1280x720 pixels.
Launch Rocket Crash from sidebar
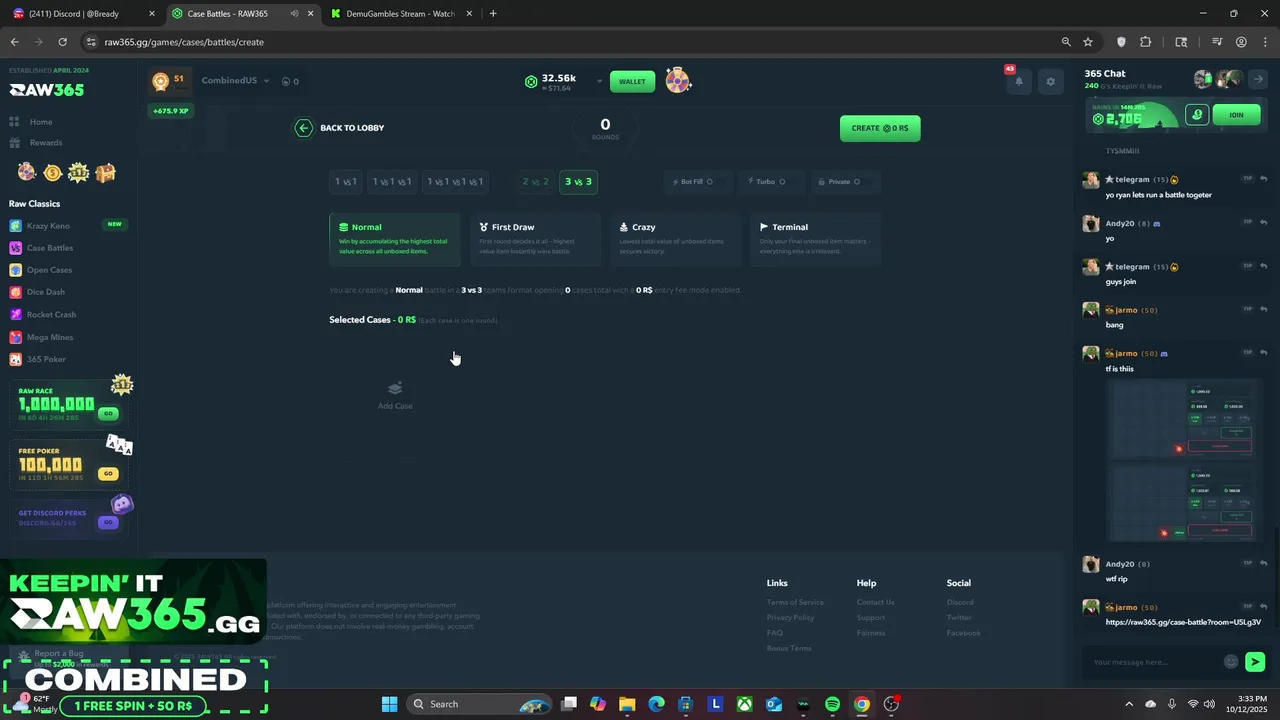(51, 315)
